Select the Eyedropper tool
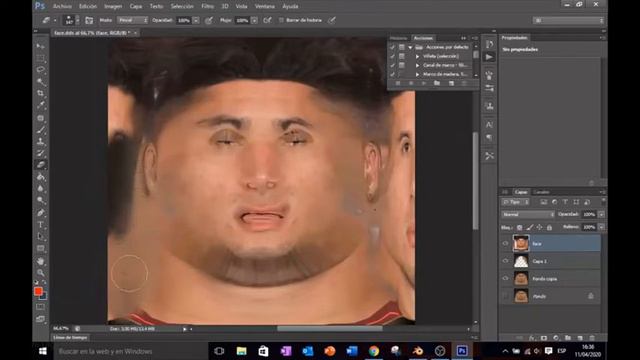Image resolution: width=640 pixels, height=360 pixels. [40, 105]
